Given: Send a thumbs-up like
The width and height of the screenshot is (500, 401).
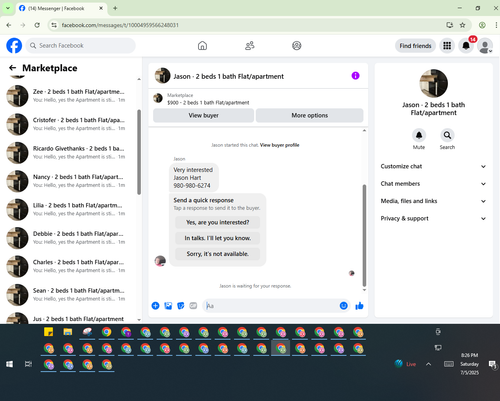Looking at the screenshot, I should click(359, 306).
